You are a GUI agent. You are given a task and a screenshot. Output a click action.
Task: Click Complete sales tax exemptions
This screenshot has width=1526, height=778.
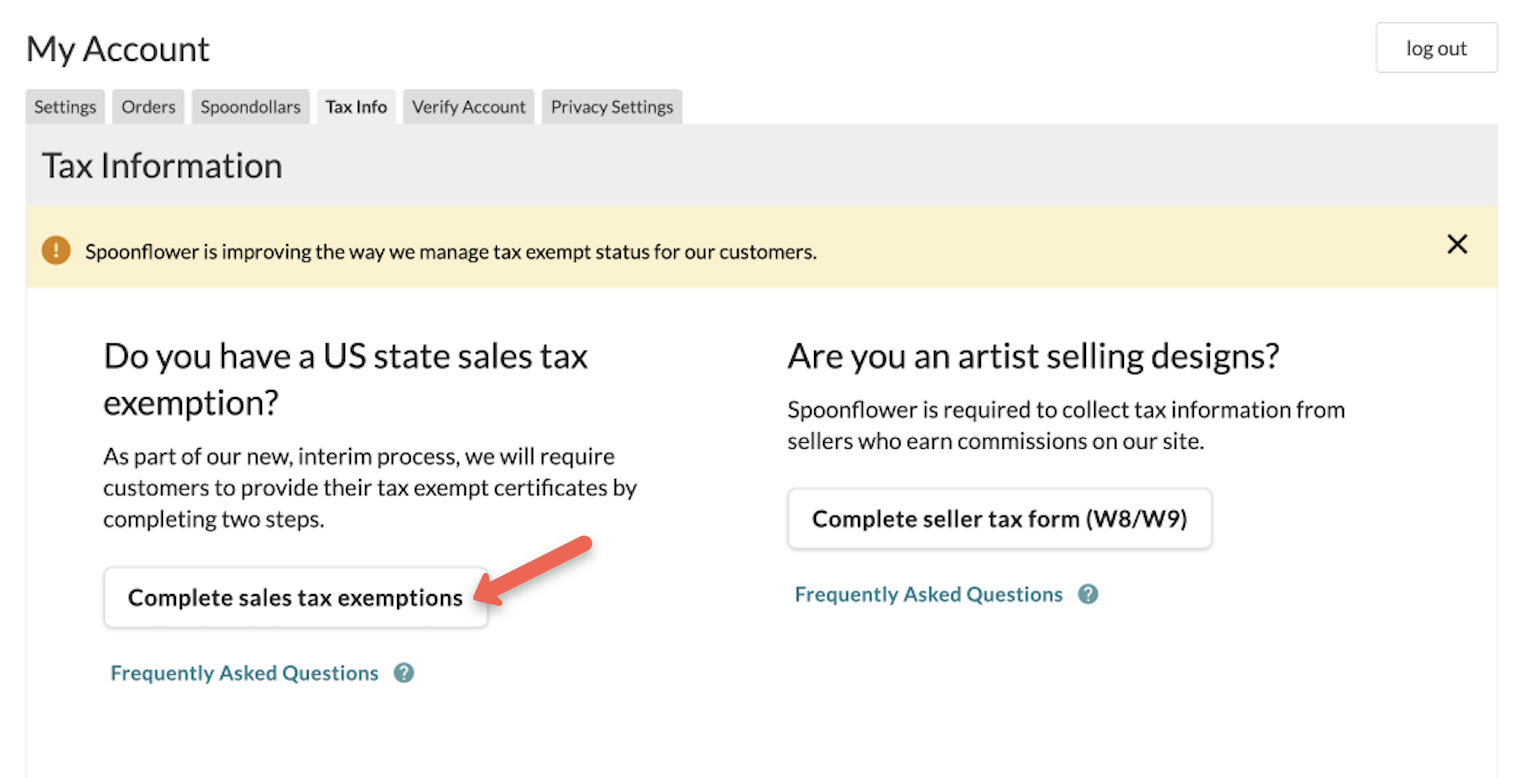[x=295, y=597]
